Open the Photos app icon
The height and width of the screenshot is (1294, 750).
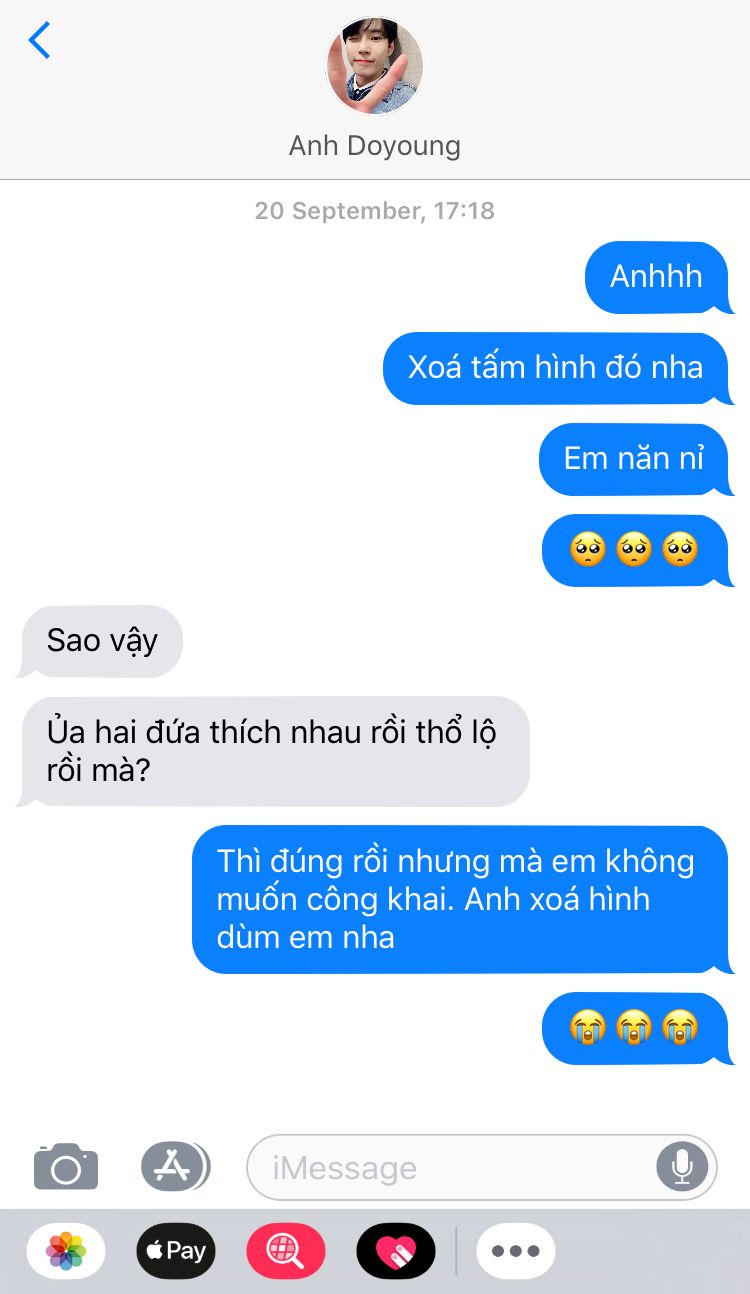66,1251
